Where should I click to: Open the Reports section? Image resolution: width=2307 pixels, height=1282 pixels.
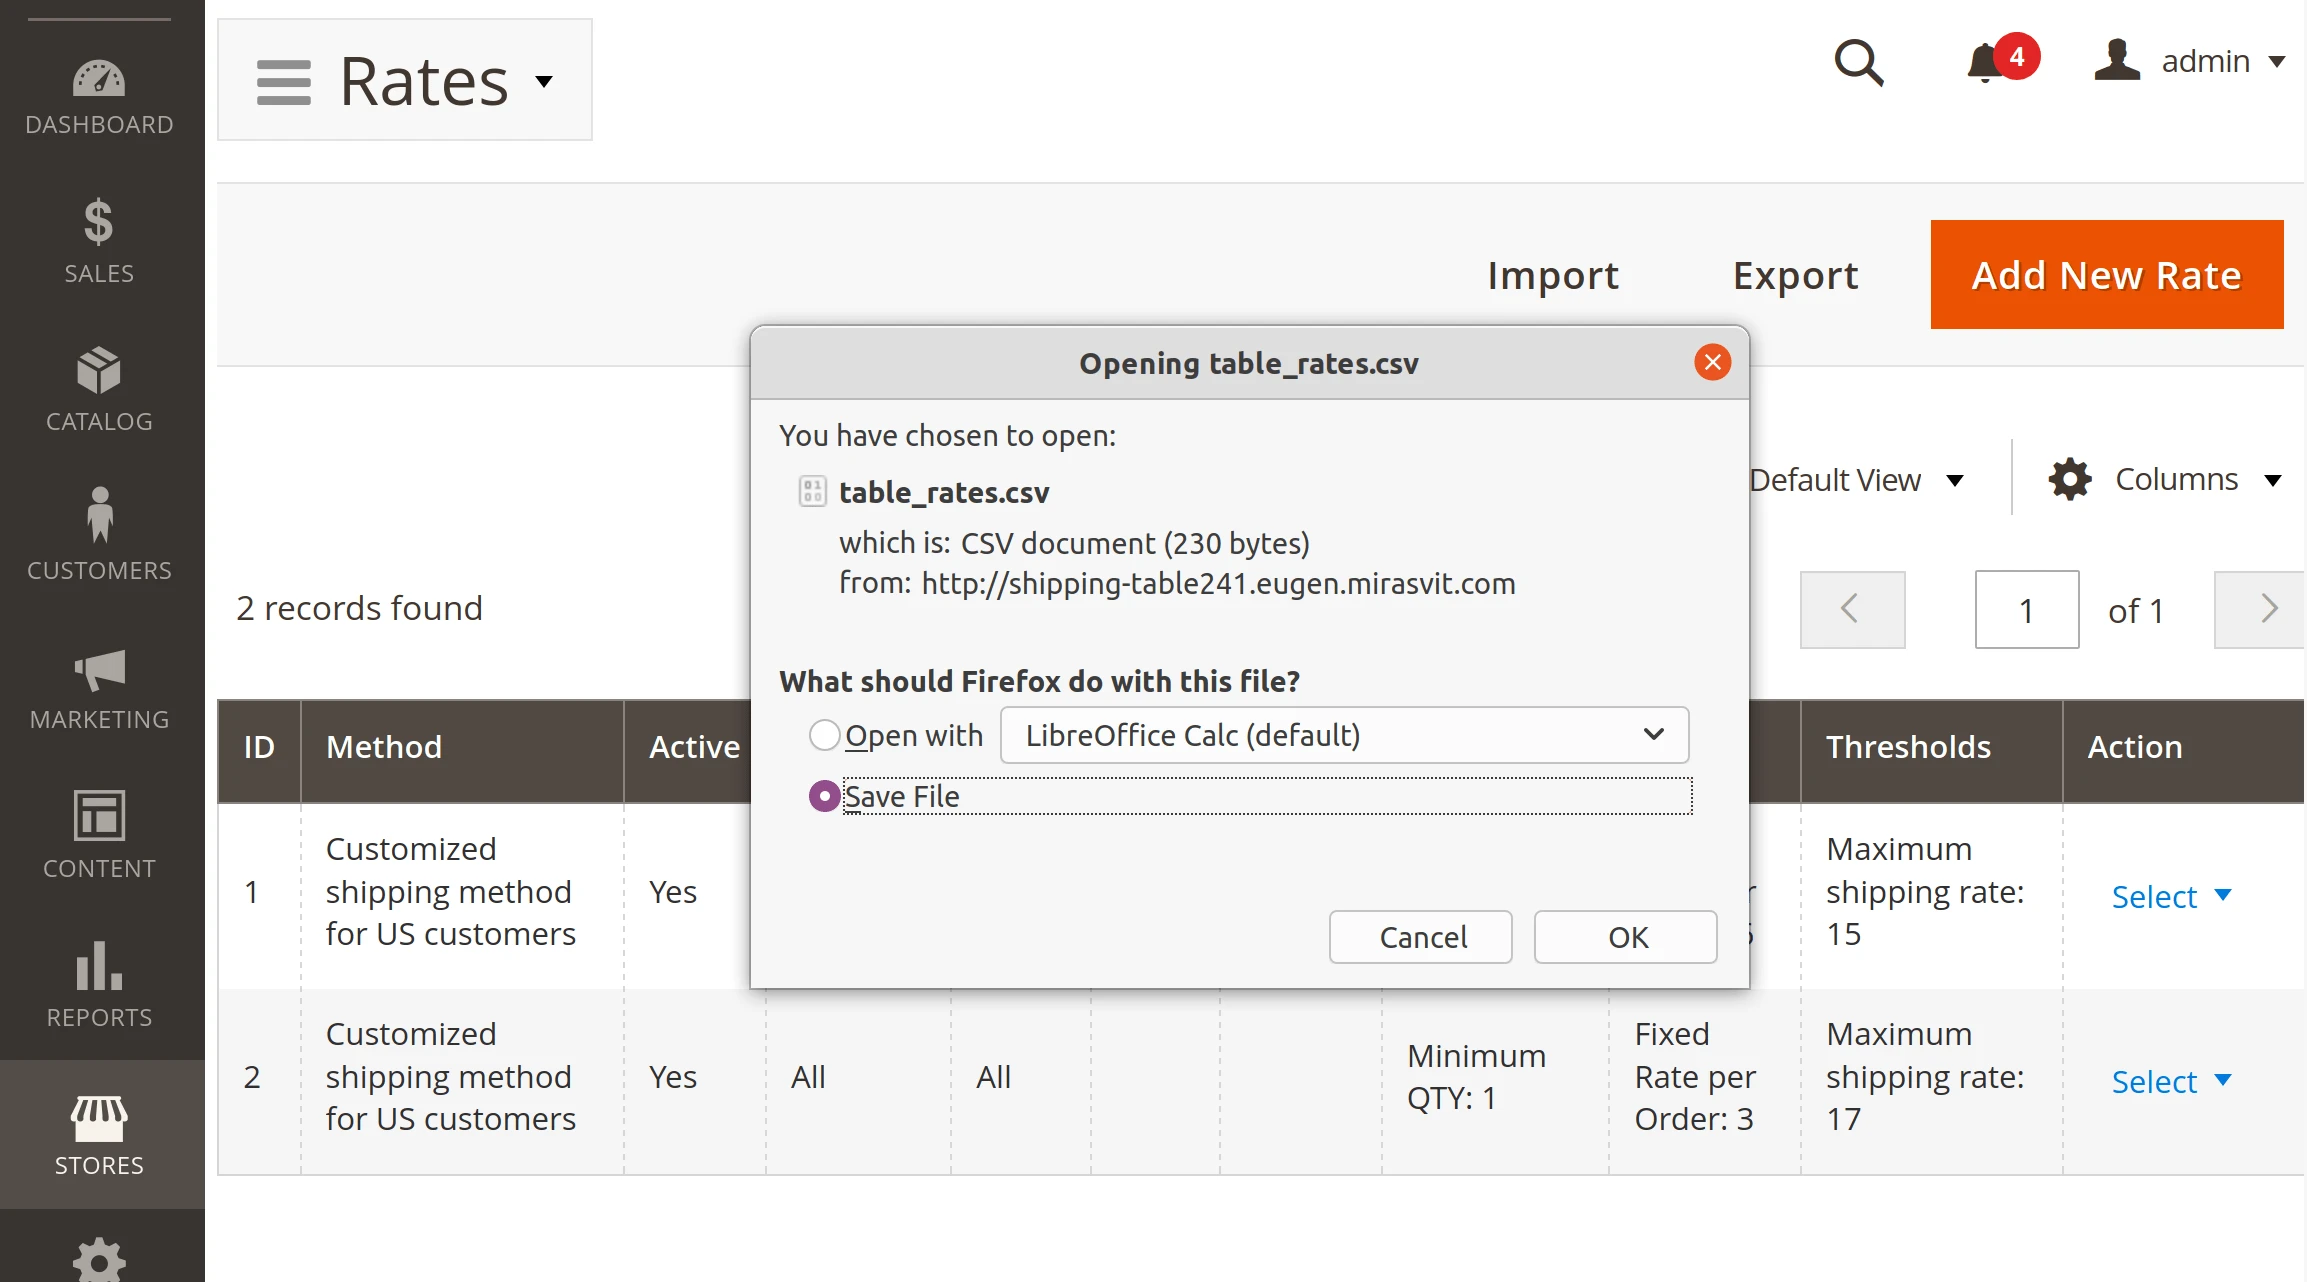pyautogui.click(x=99, y=985)
